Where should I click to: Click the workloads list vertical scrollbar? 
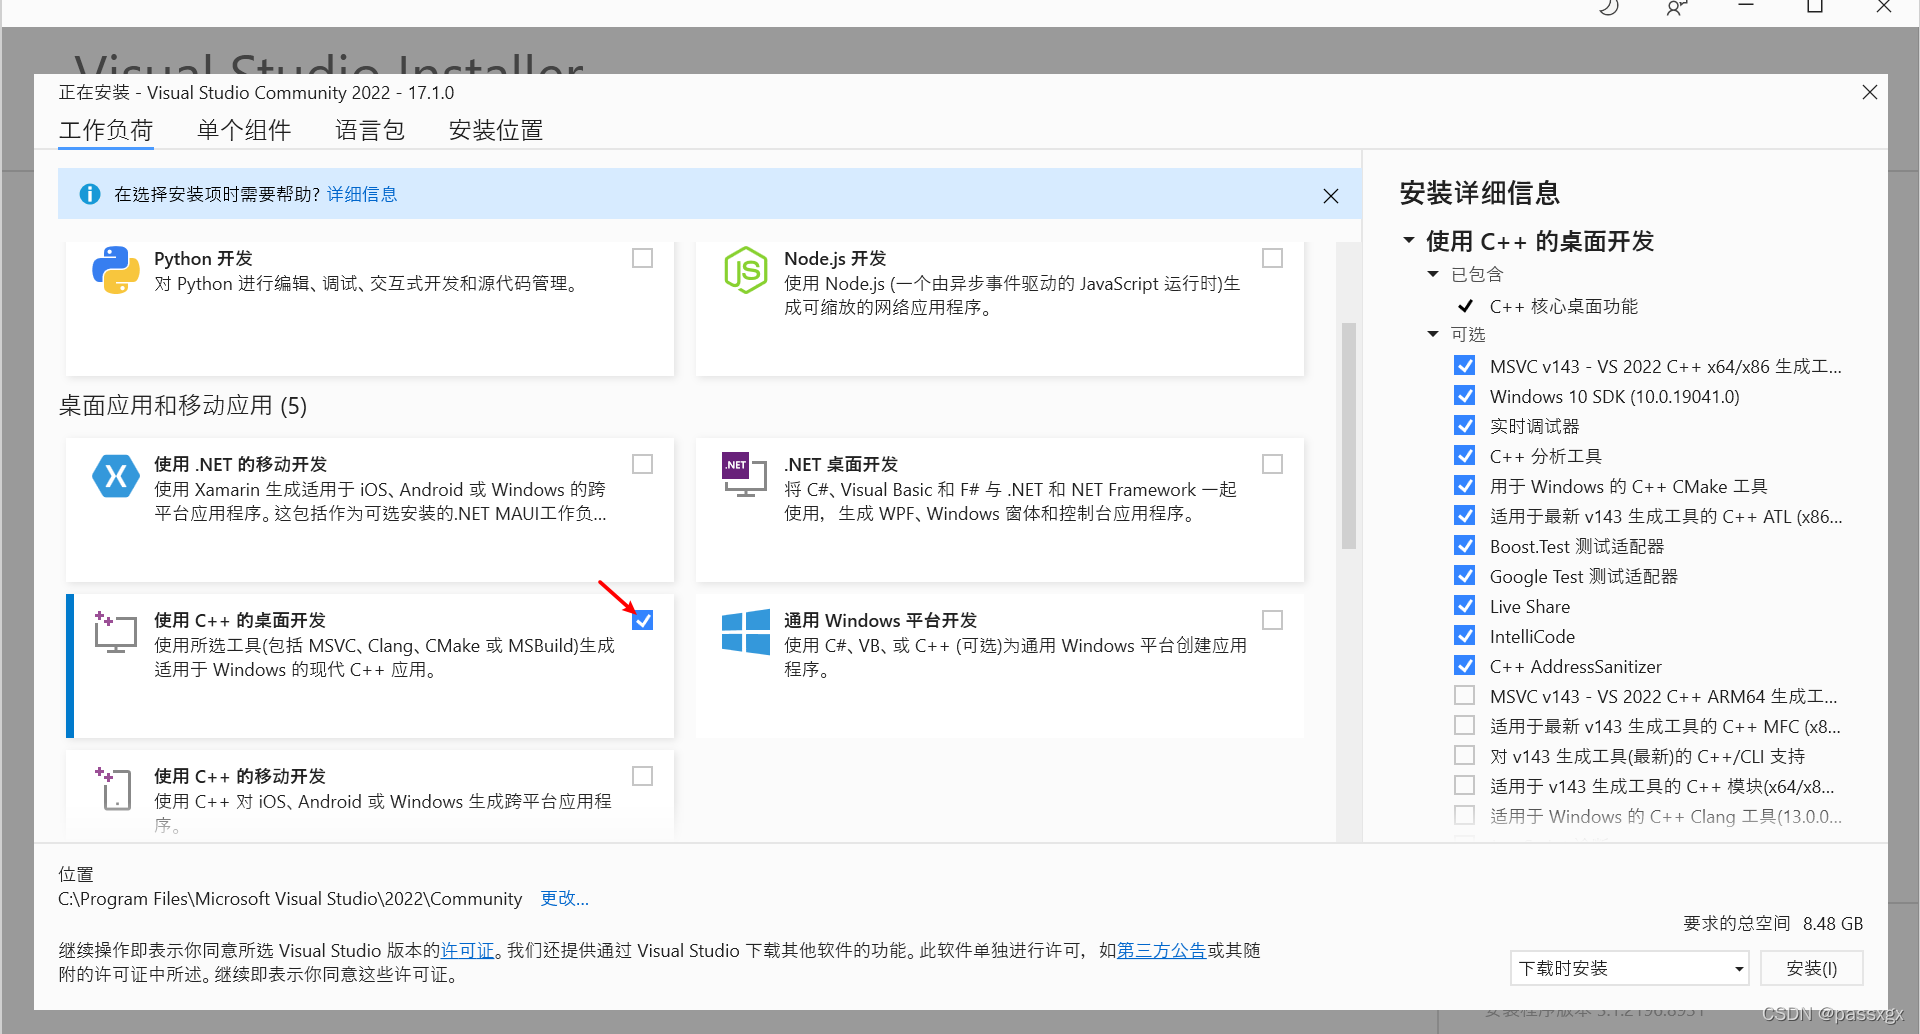coord(1349,436)
